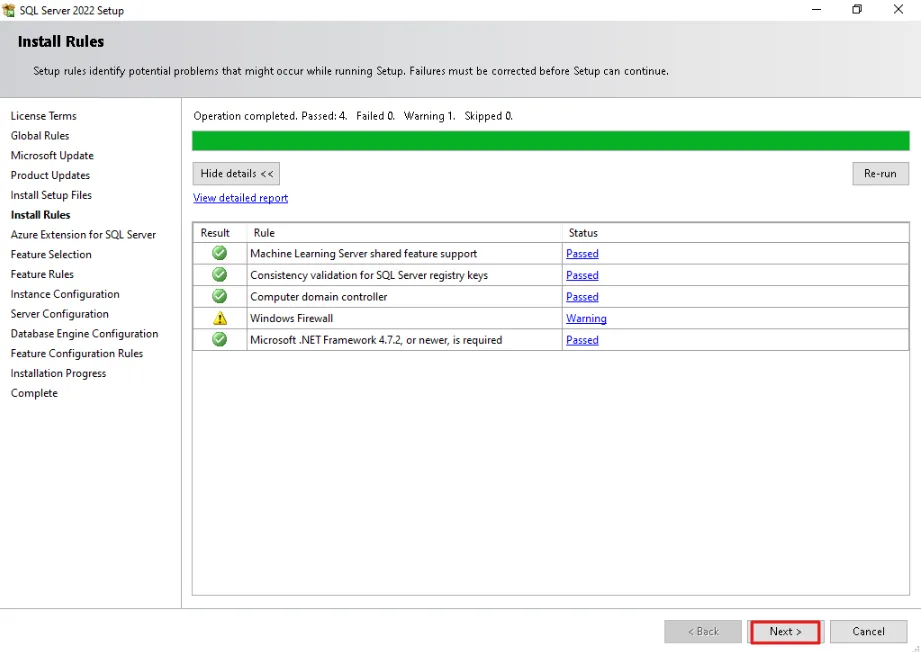This screenshot has height=652, width=921.
Task: Click the green check icon for Computer domain controller
Action: [x=220, y=297]
